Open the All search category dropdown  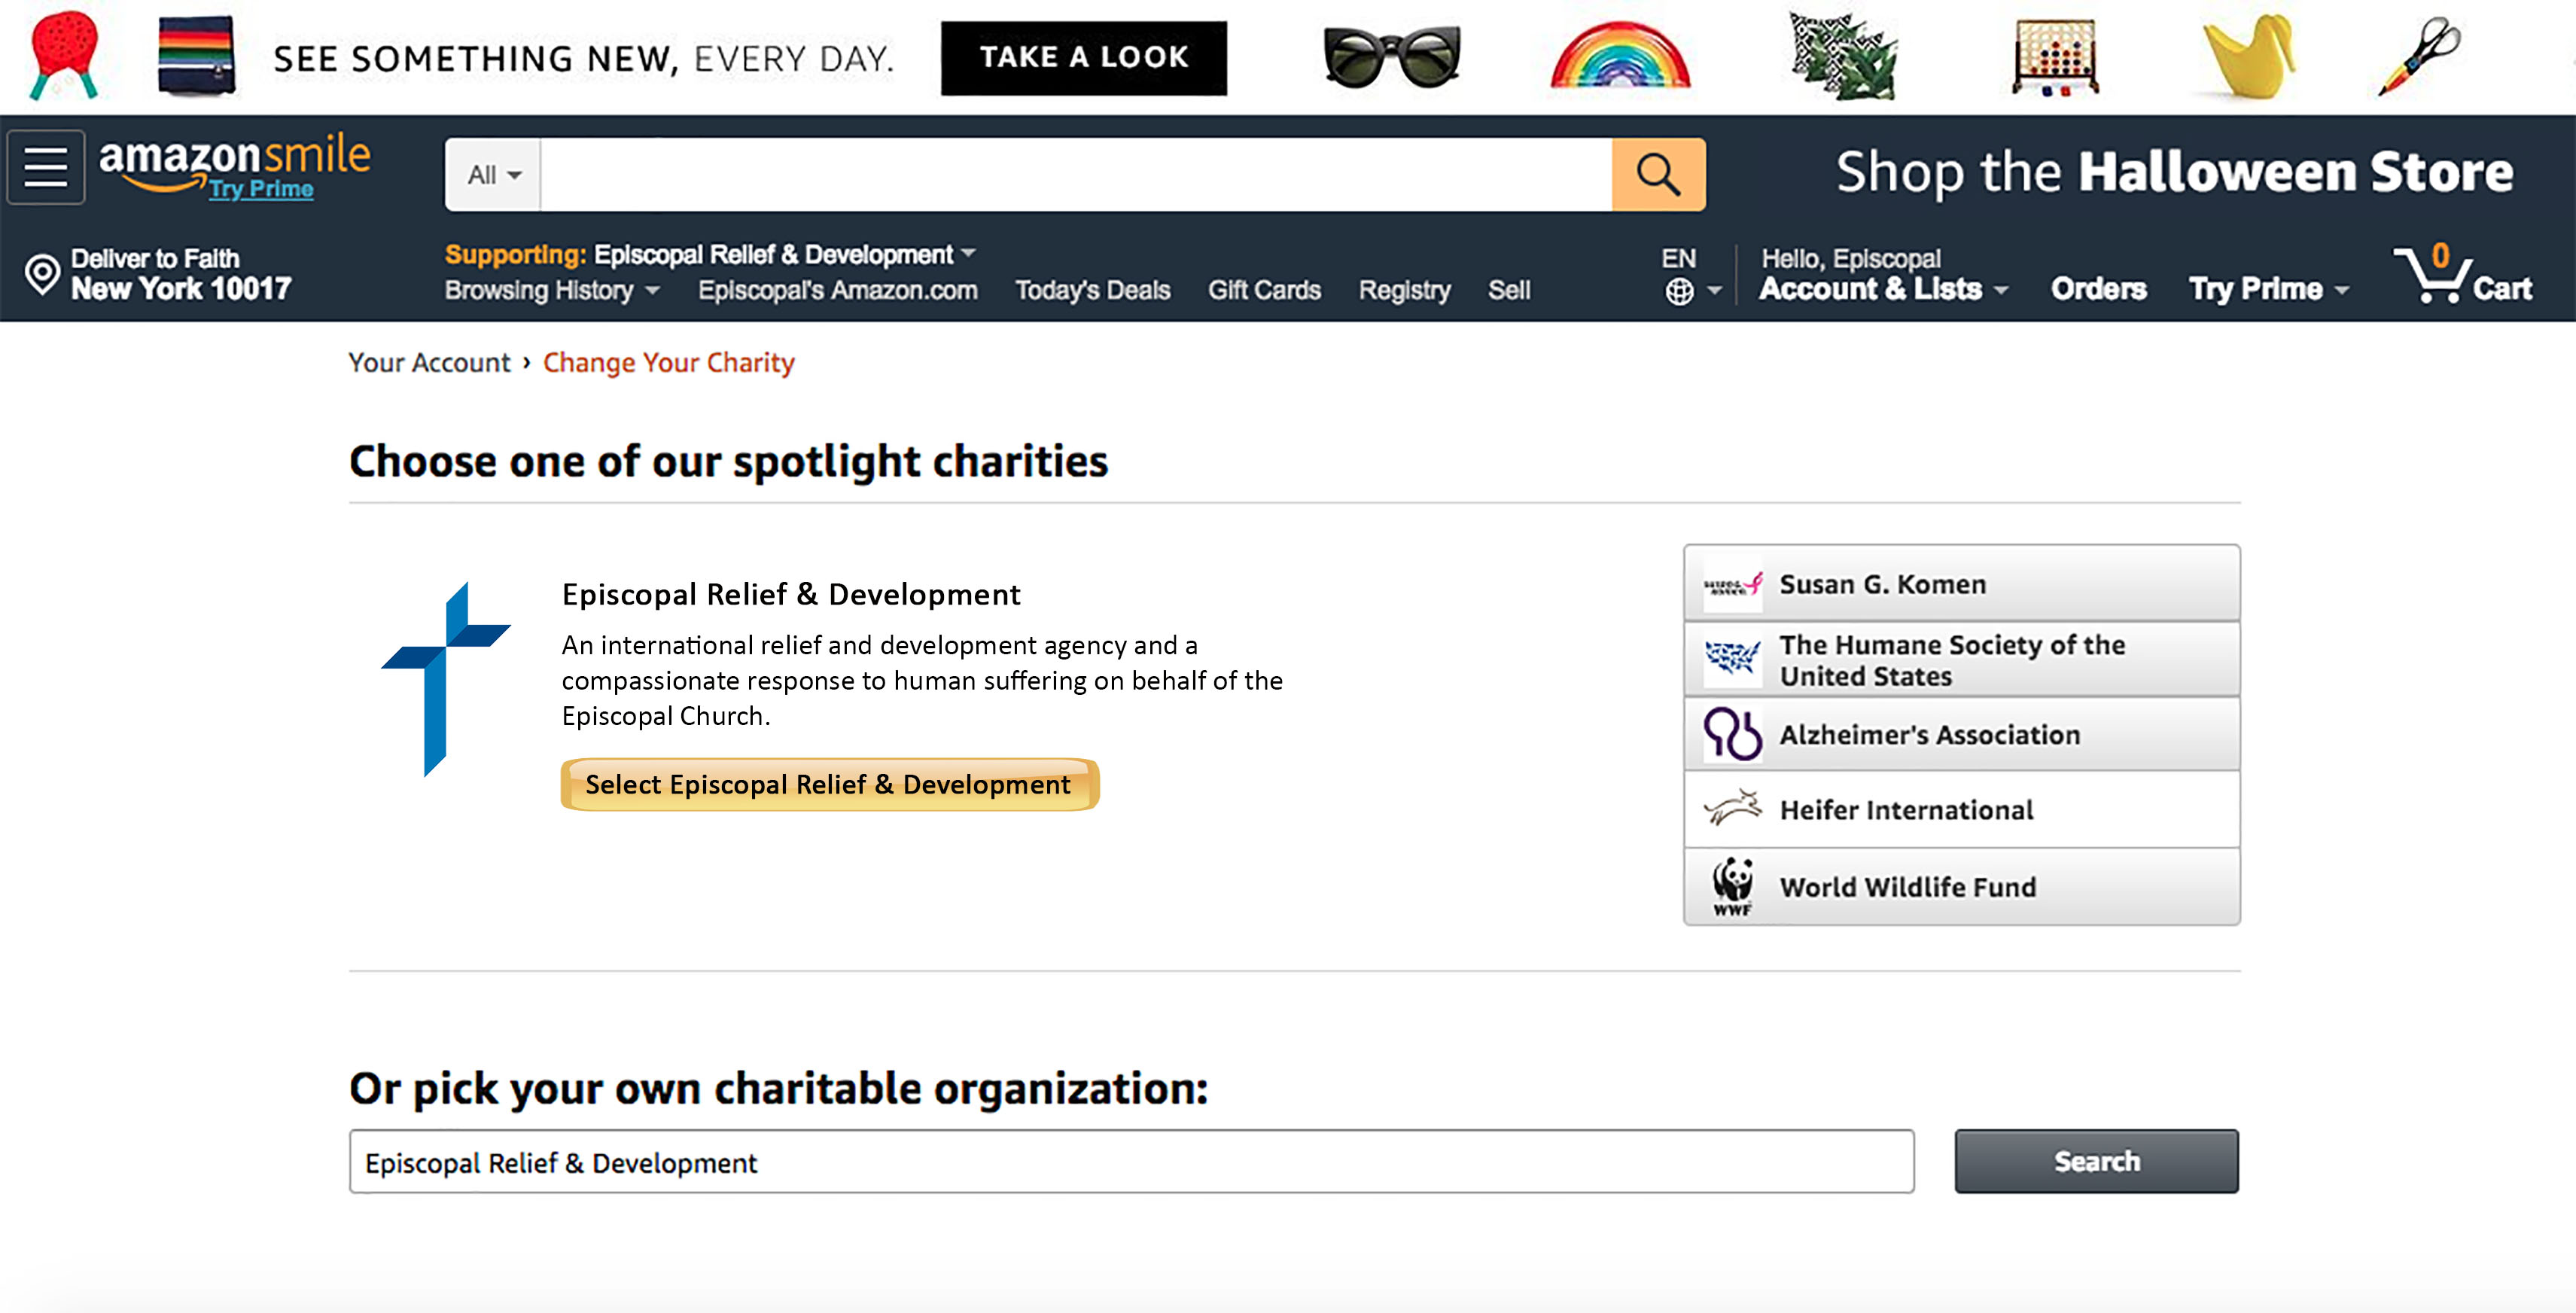point(493,175)
